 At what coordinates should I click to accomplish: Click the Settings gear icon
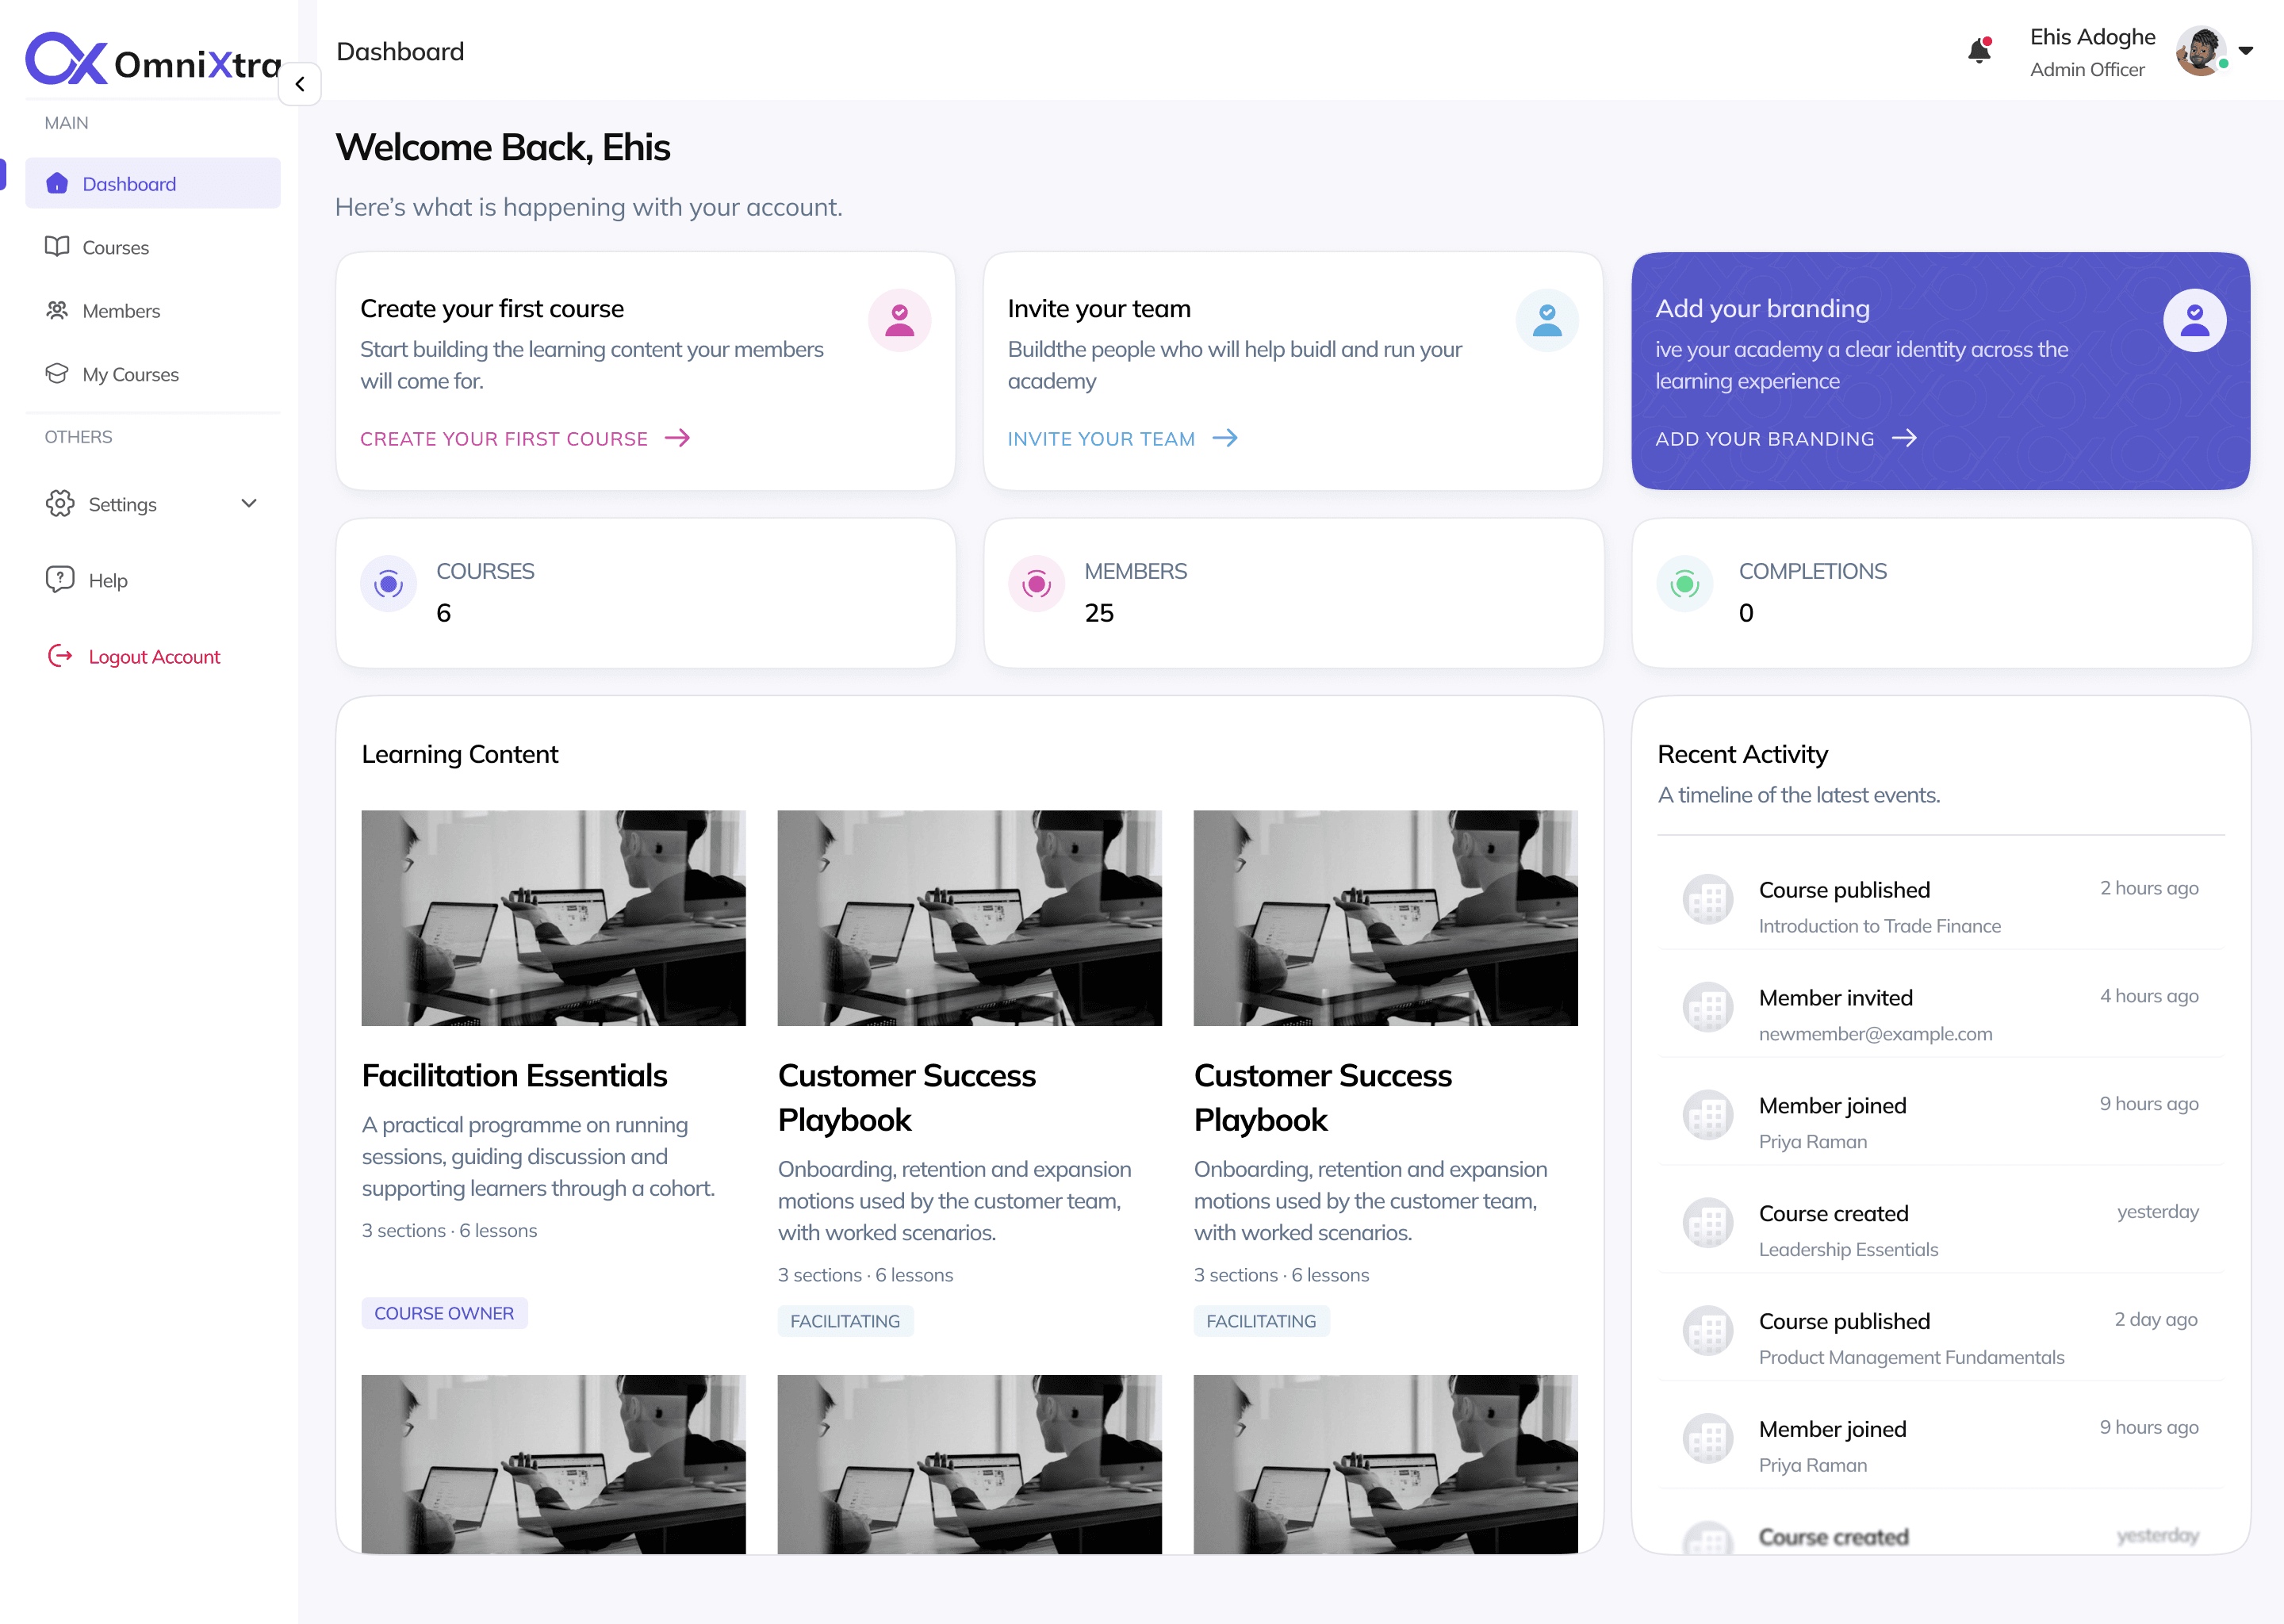click(x=60, y=503)
